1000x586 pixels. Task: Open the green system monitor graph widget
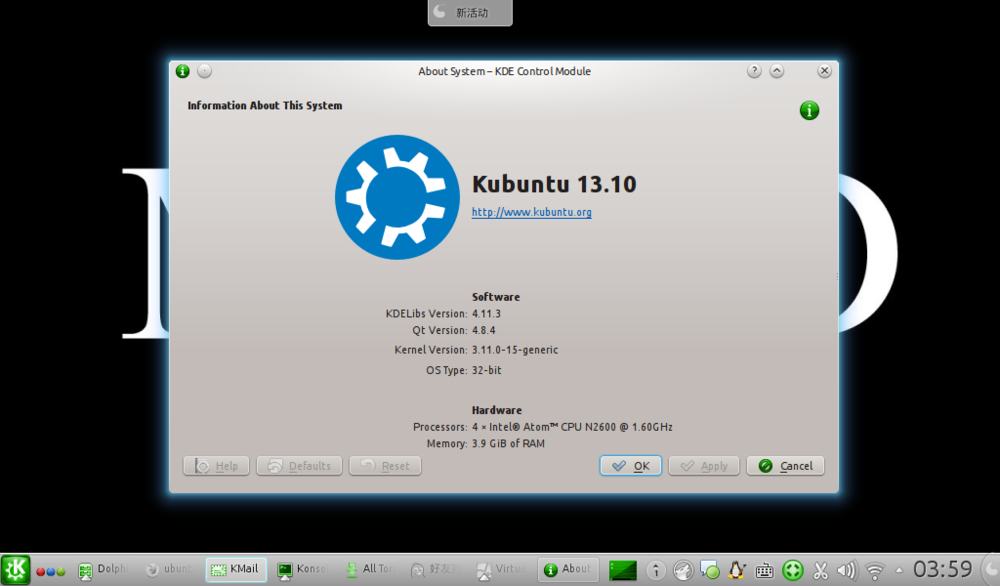click(x=622, y=570)
